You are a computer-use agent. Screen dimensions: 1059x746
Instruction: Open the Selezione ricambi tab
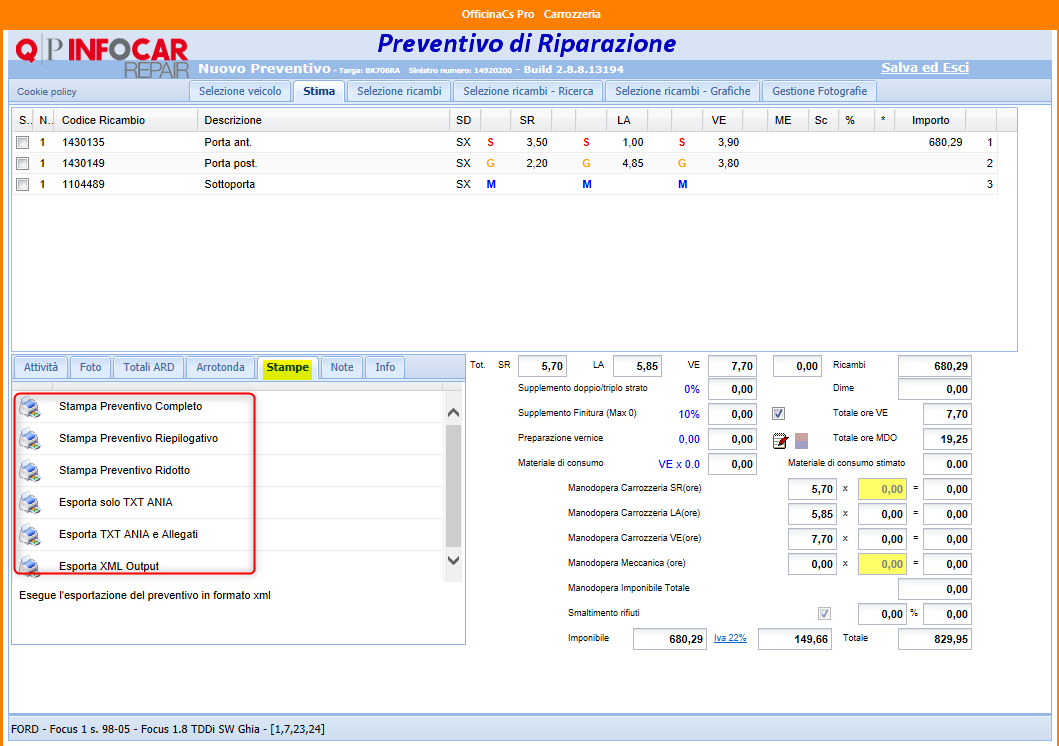[x=399, y=91]
